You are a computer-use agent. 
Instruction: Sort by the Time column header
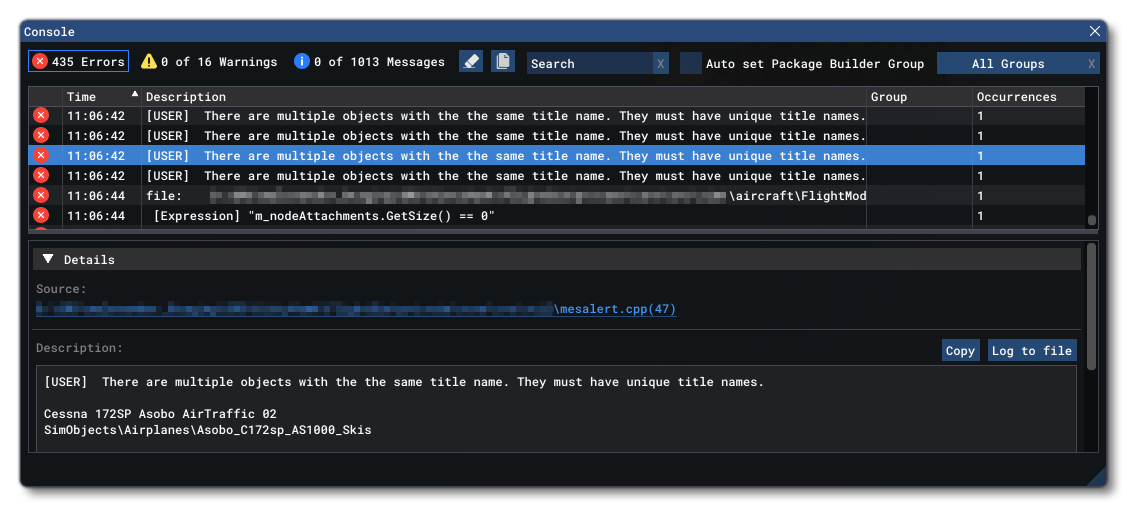(103, 96)
